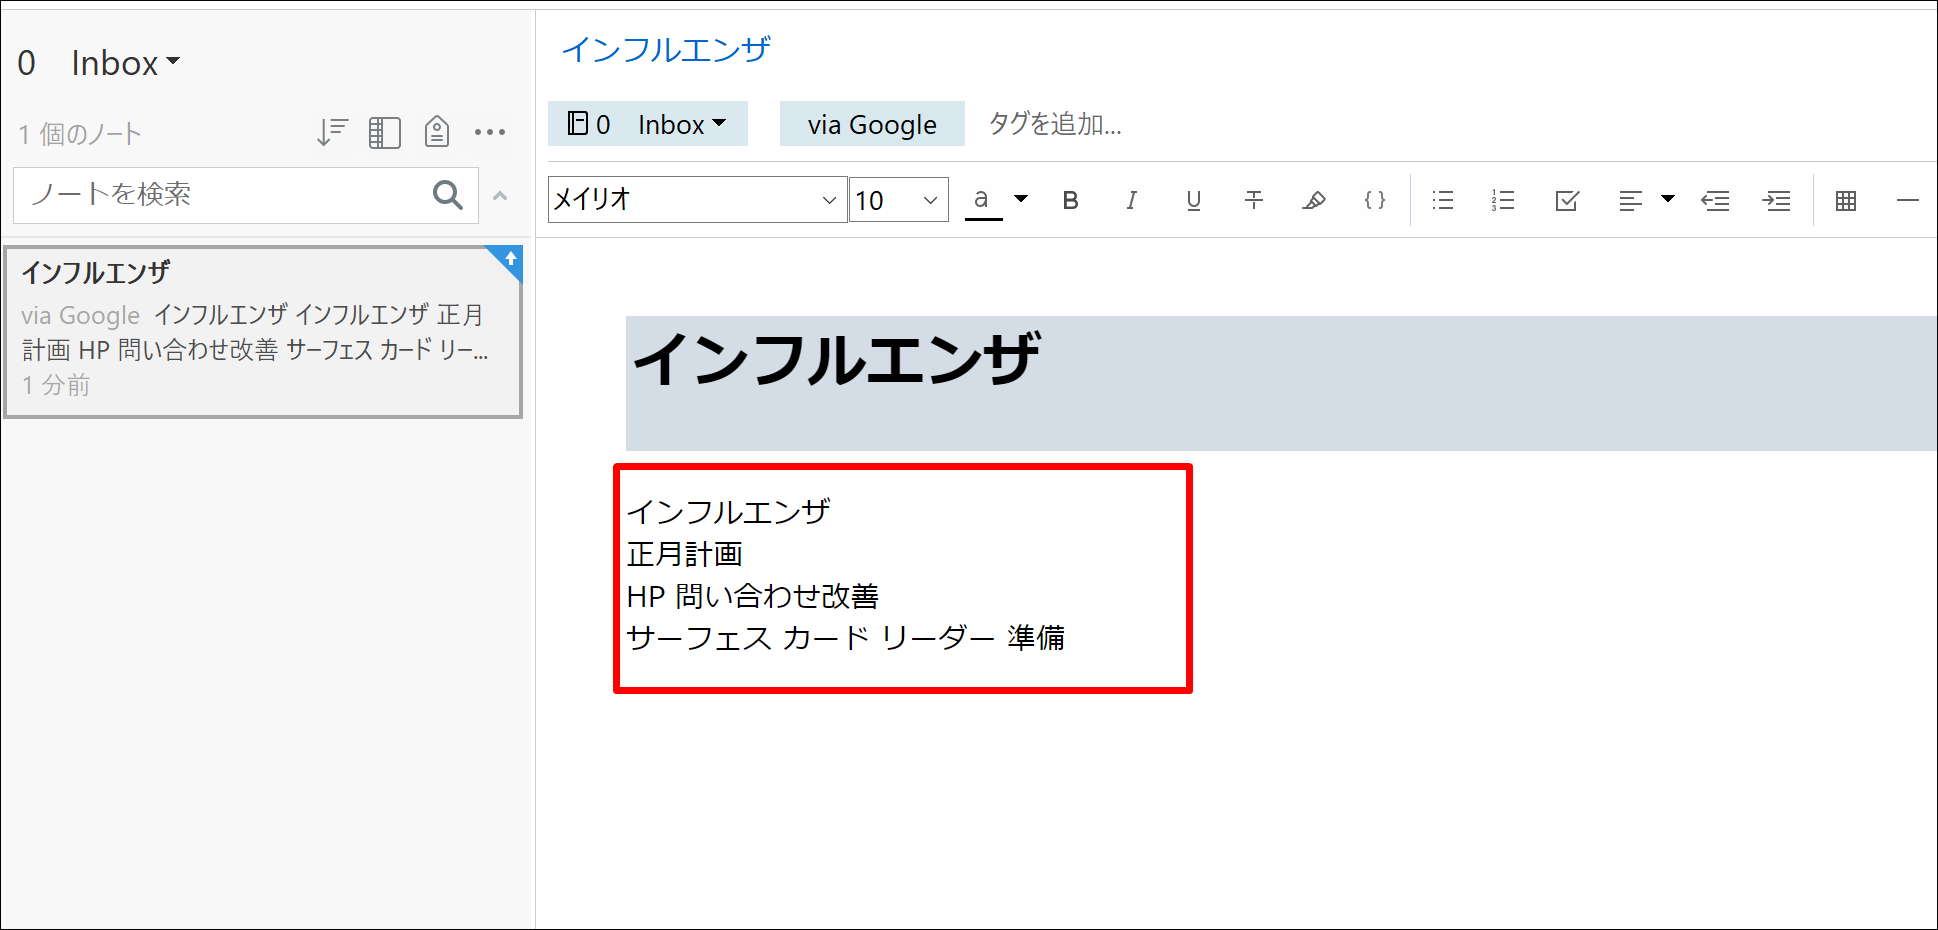Click the tag filter icon in sidebar
The width and height of the screenshot is (1938, 930).
437,132
